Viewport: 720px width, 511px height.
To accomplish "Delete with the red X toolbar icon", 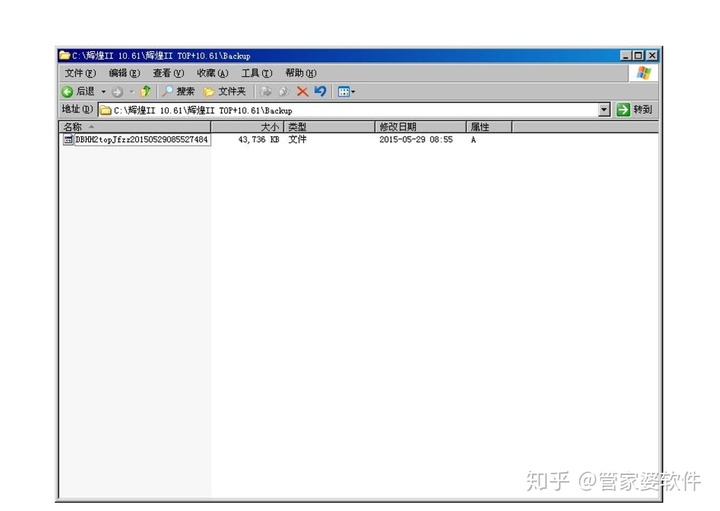I will point(302,91).
